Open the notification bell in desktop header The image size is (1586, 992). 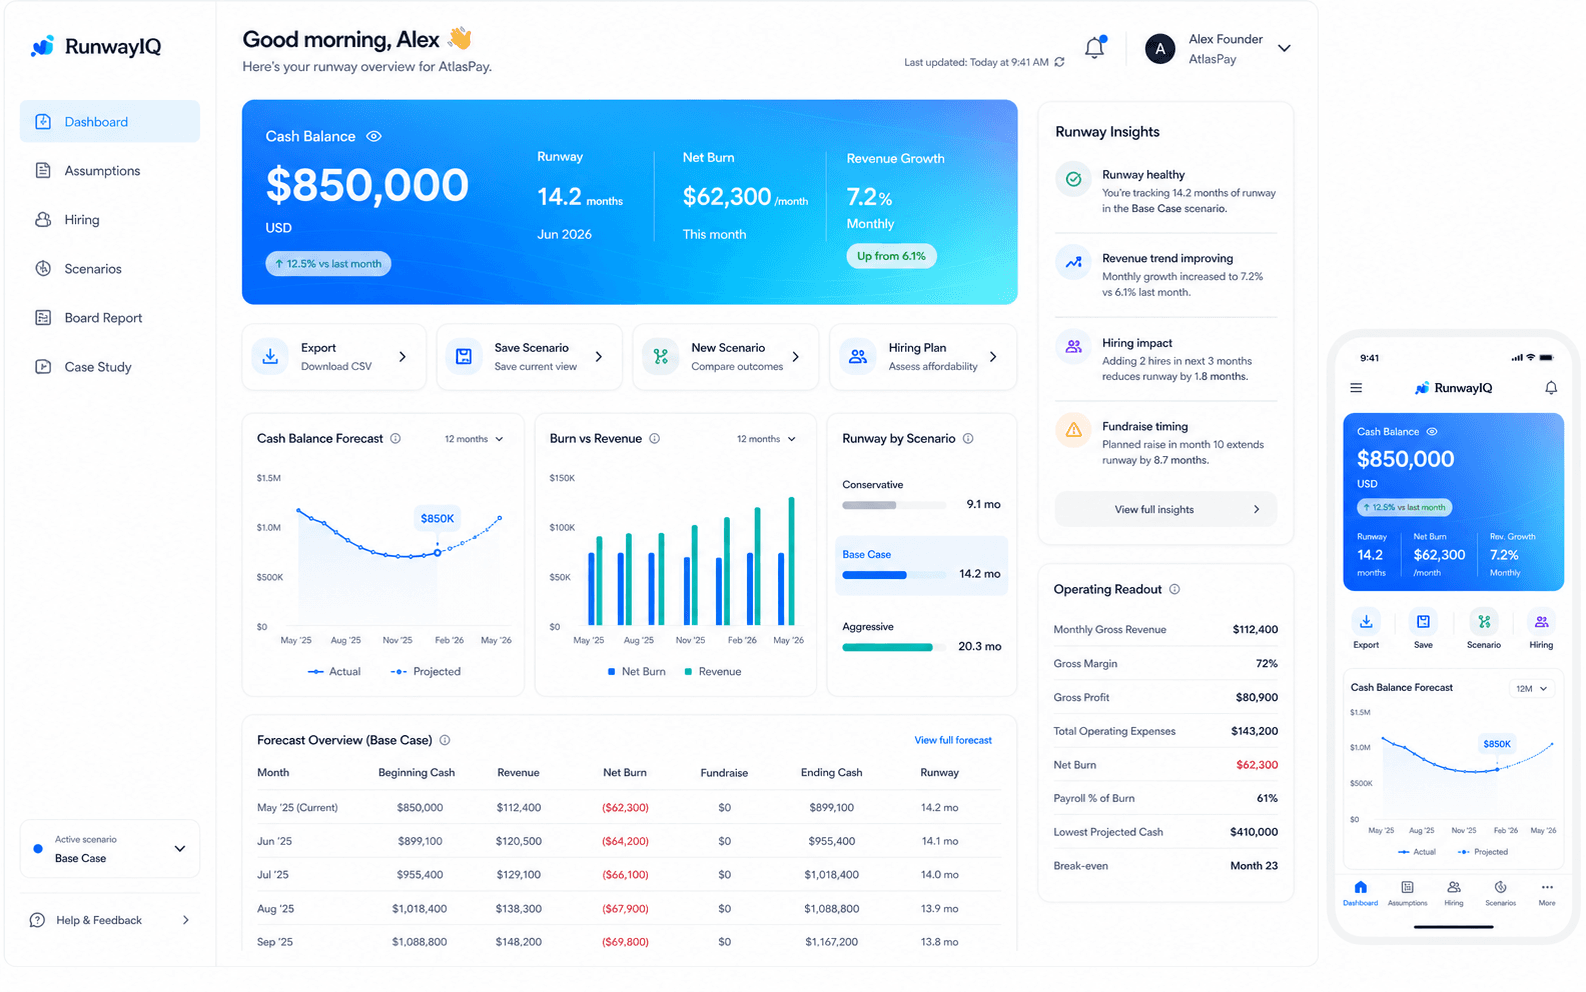tap(1095, 47)
